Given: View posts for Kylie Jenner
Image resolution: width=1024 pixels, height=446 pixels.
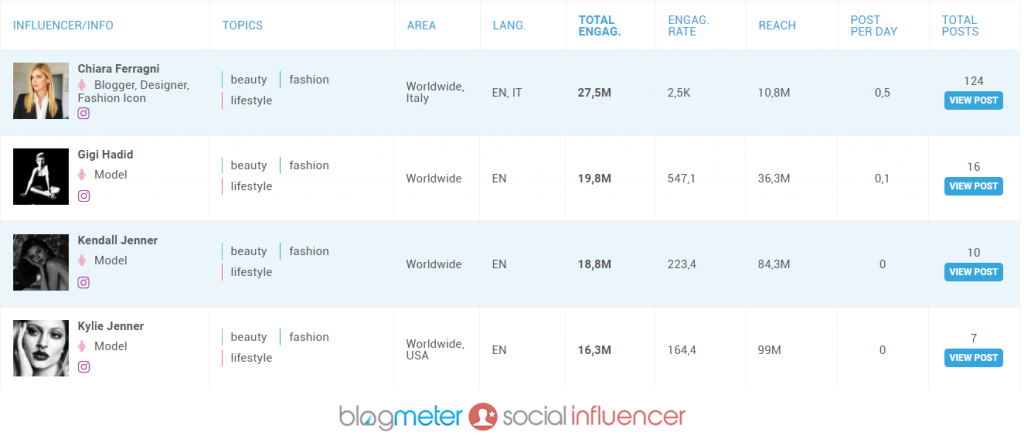Looking at the screenshot, I should click(x=973, y=358).
